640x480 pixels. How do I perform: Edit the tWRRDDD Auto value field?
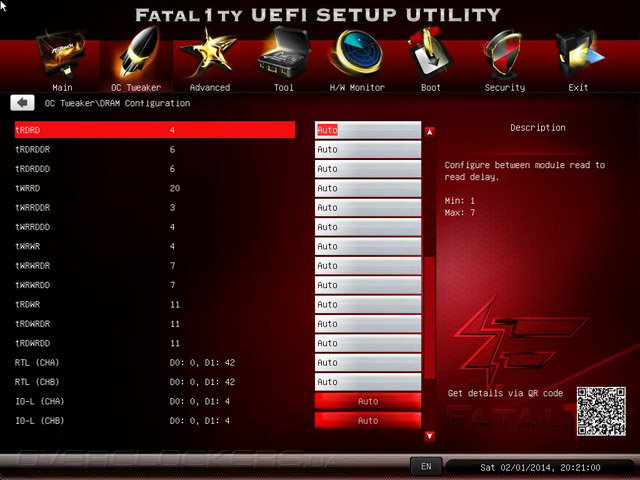[368, 227]
